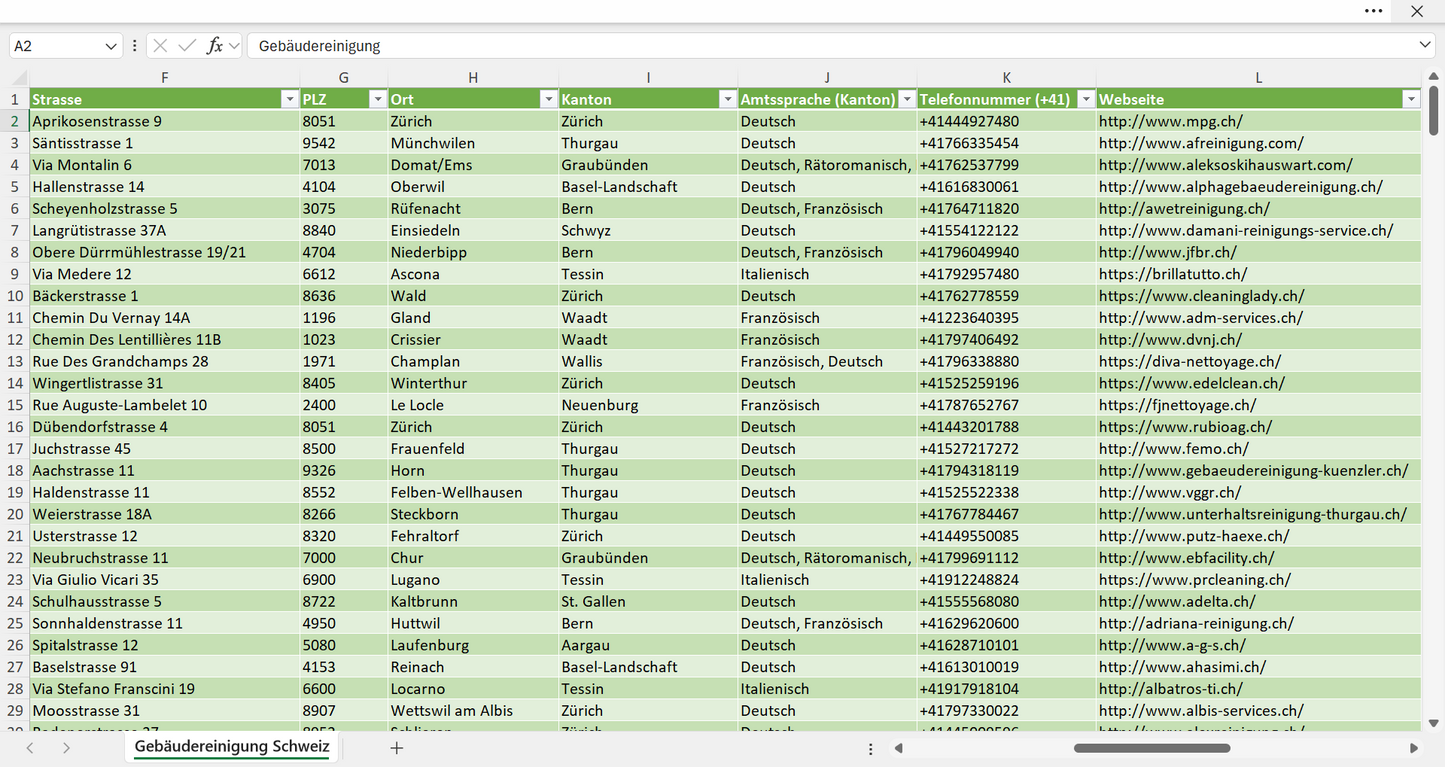Expand the formula bar chevron
The width and height of the screenshot is (1445, 767).
click(1425, 46)
